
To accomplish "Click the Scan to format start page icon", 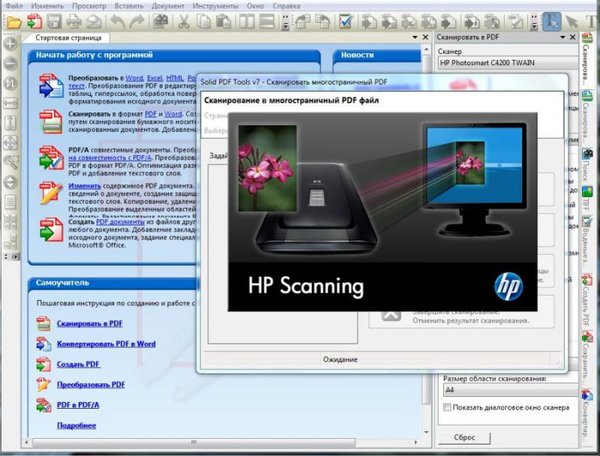I will (x=51, y=121).
